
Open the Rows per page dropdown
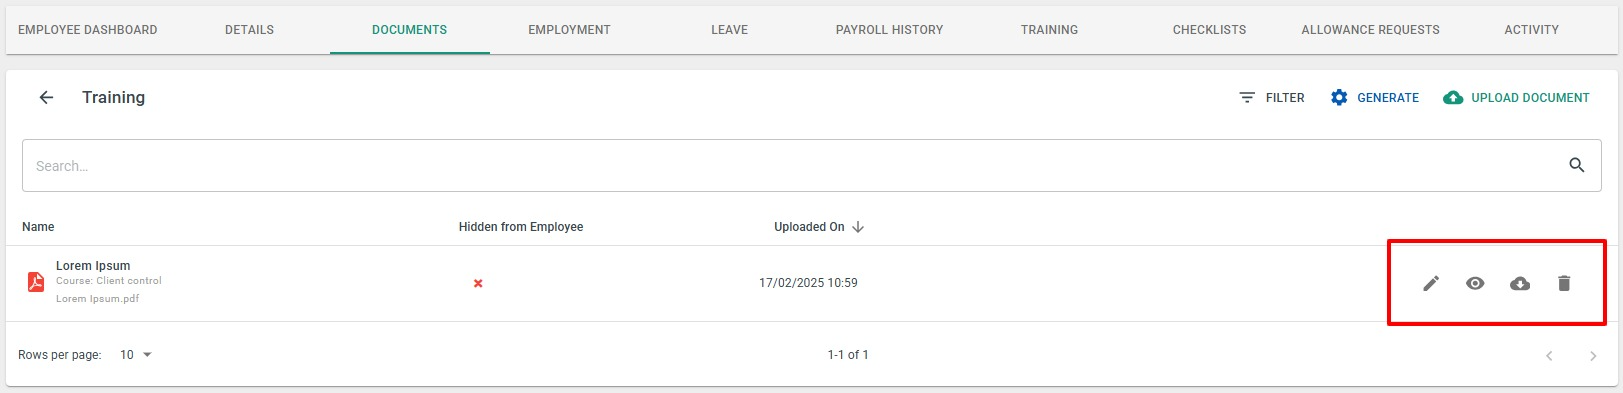click(136, 355)
